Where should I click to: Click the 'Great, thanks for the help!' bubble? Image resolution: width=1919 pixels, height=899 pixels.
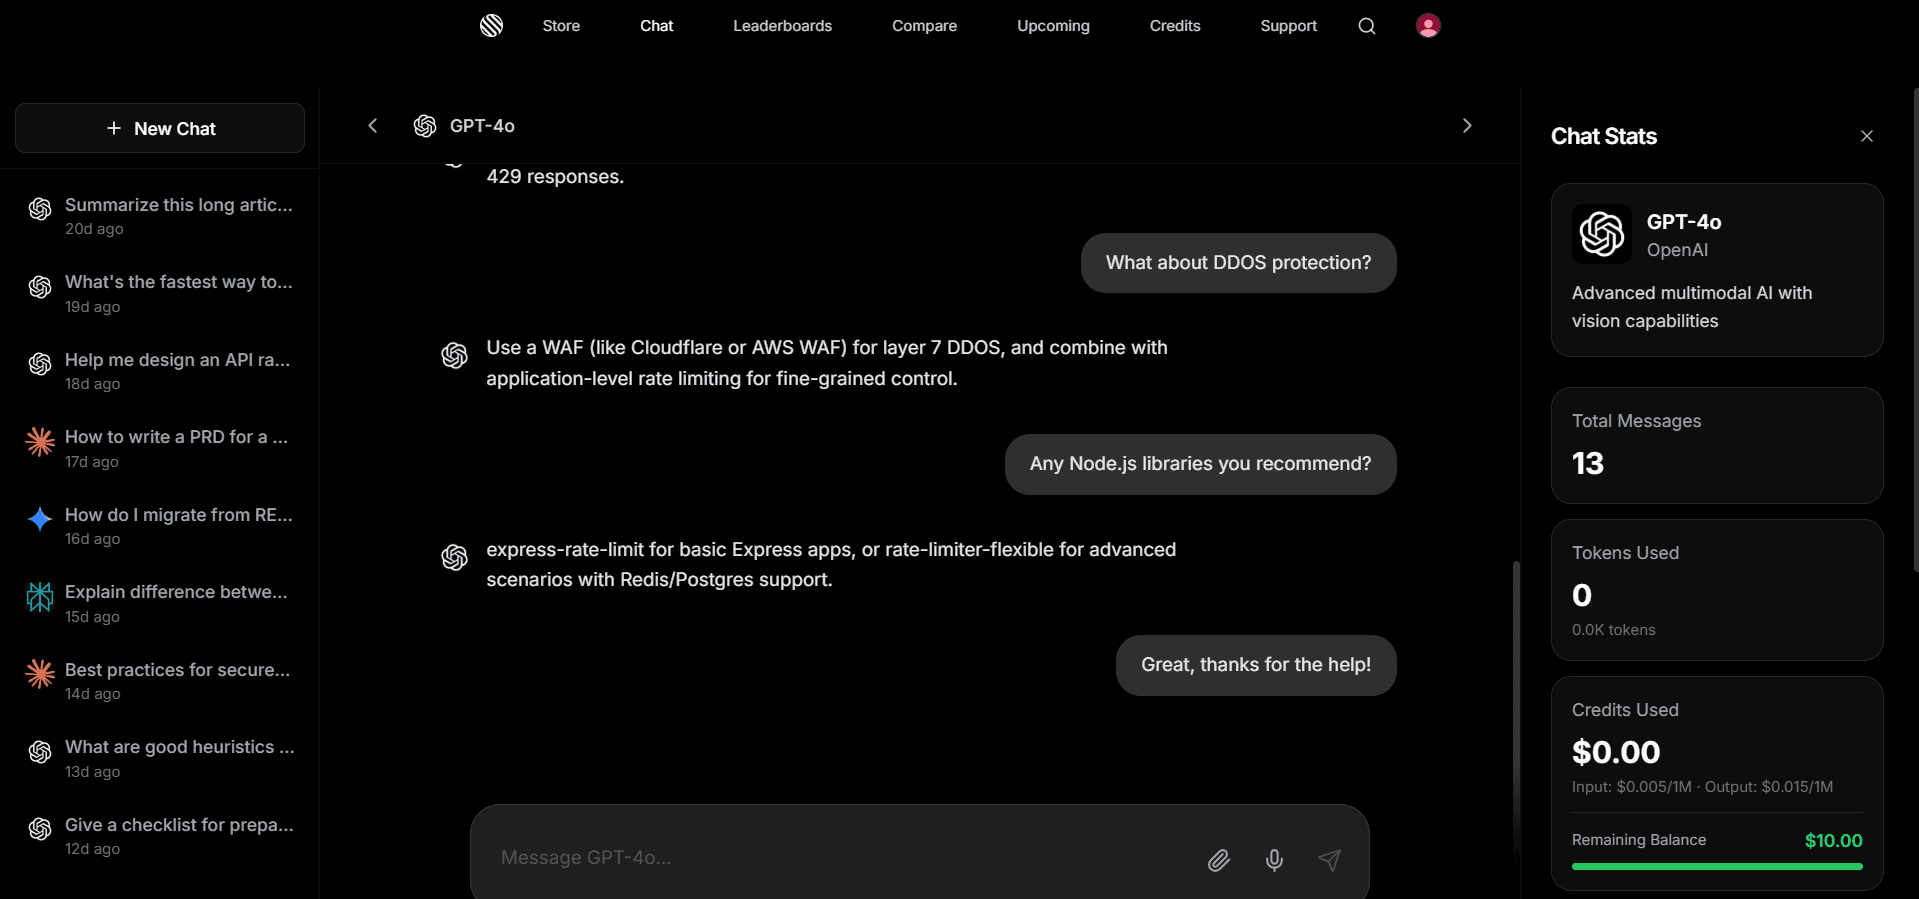[x=1256, y=665]
